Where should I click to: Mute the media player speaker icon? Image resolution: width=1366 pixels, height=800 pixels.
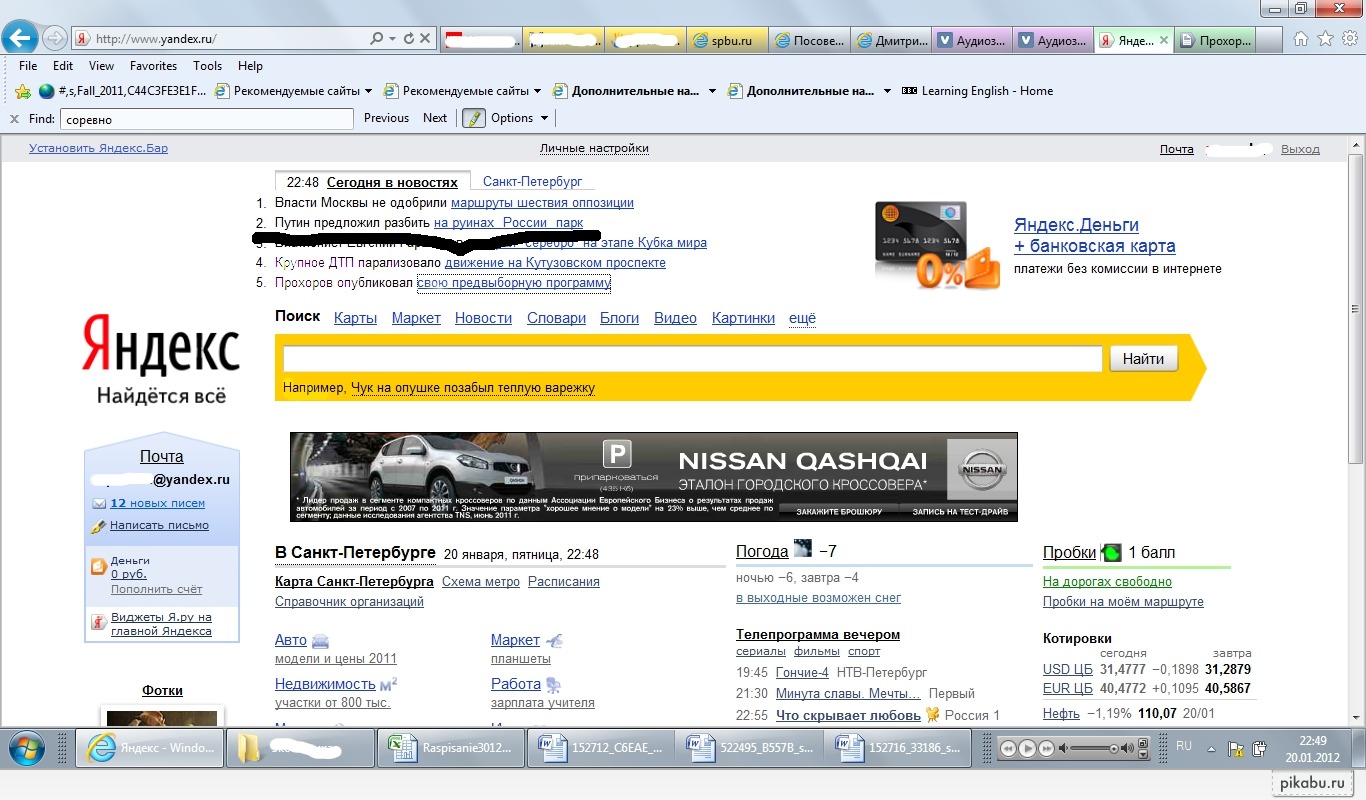pyautogui.click(x=1065, y=748)
